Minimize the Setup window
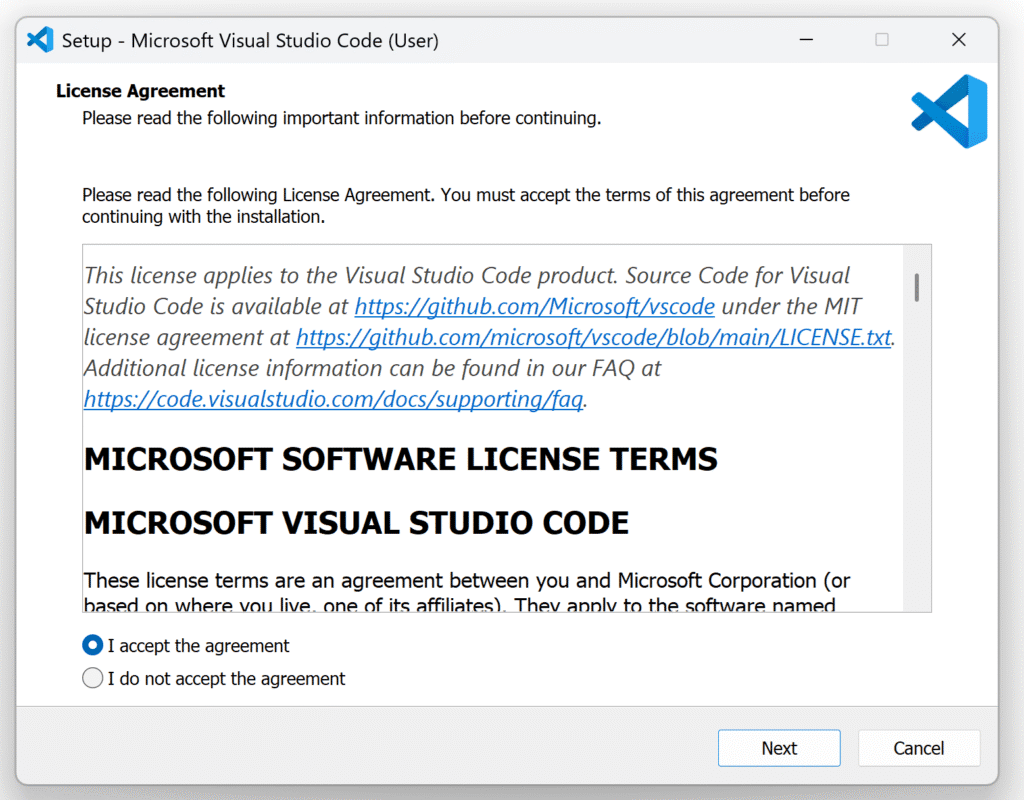Image resolution: width=1024 pixels, height=800 pixels. click(x=807, y=40)
